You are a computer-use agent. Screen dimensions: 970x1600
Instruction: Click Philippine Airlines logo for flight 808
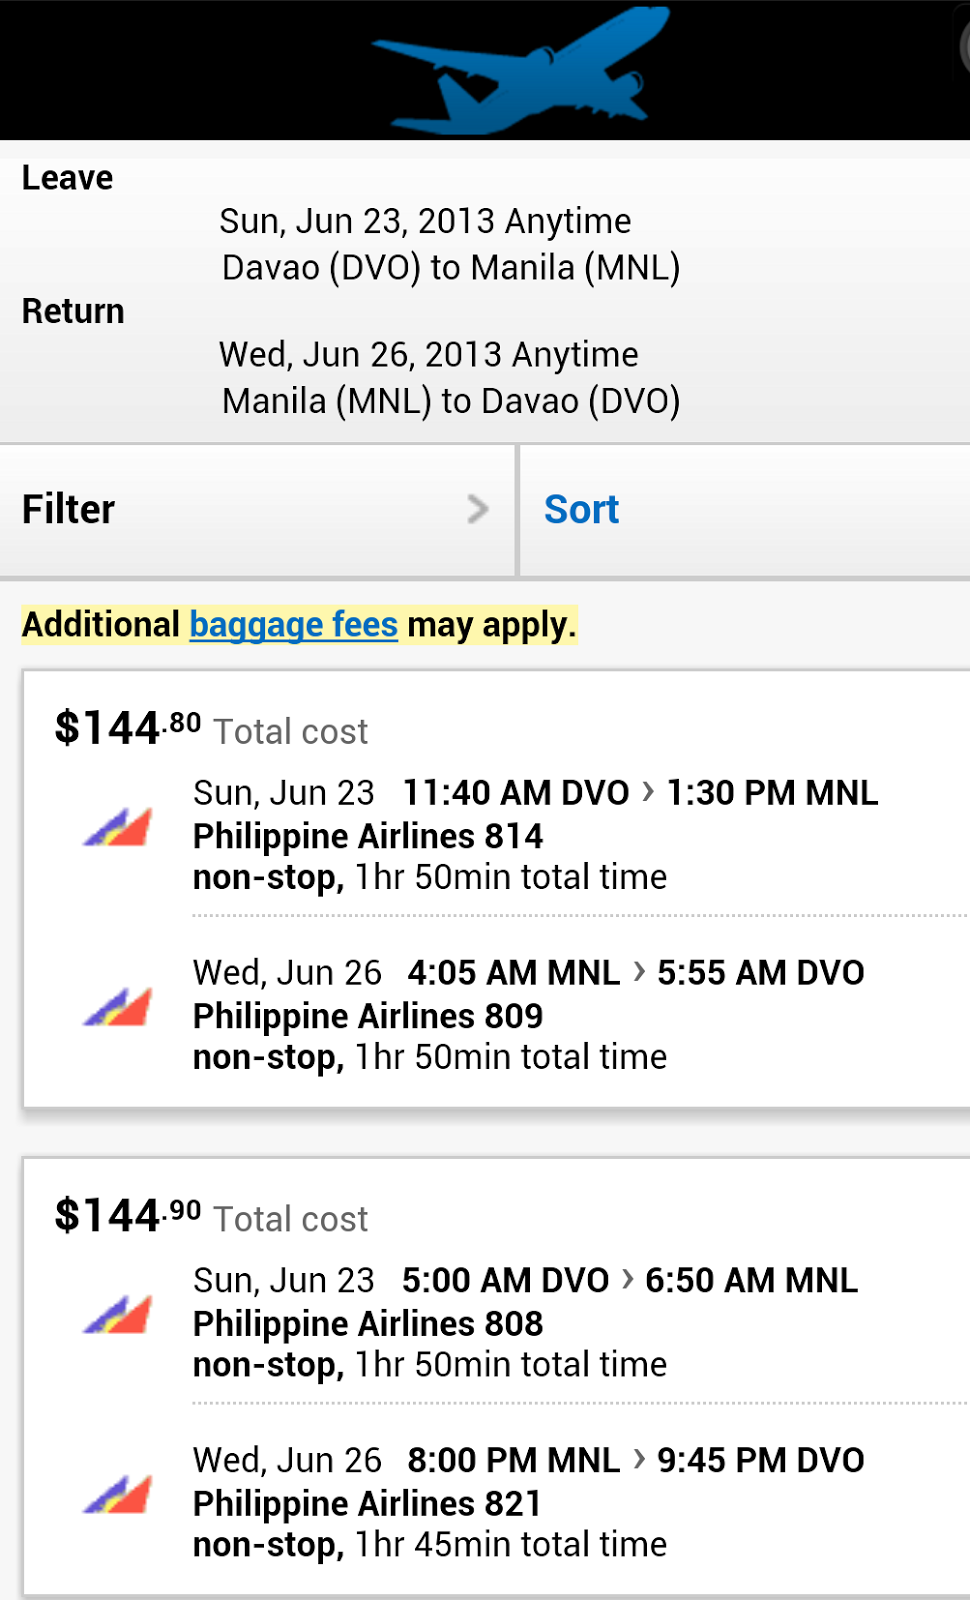point(118,1315)
